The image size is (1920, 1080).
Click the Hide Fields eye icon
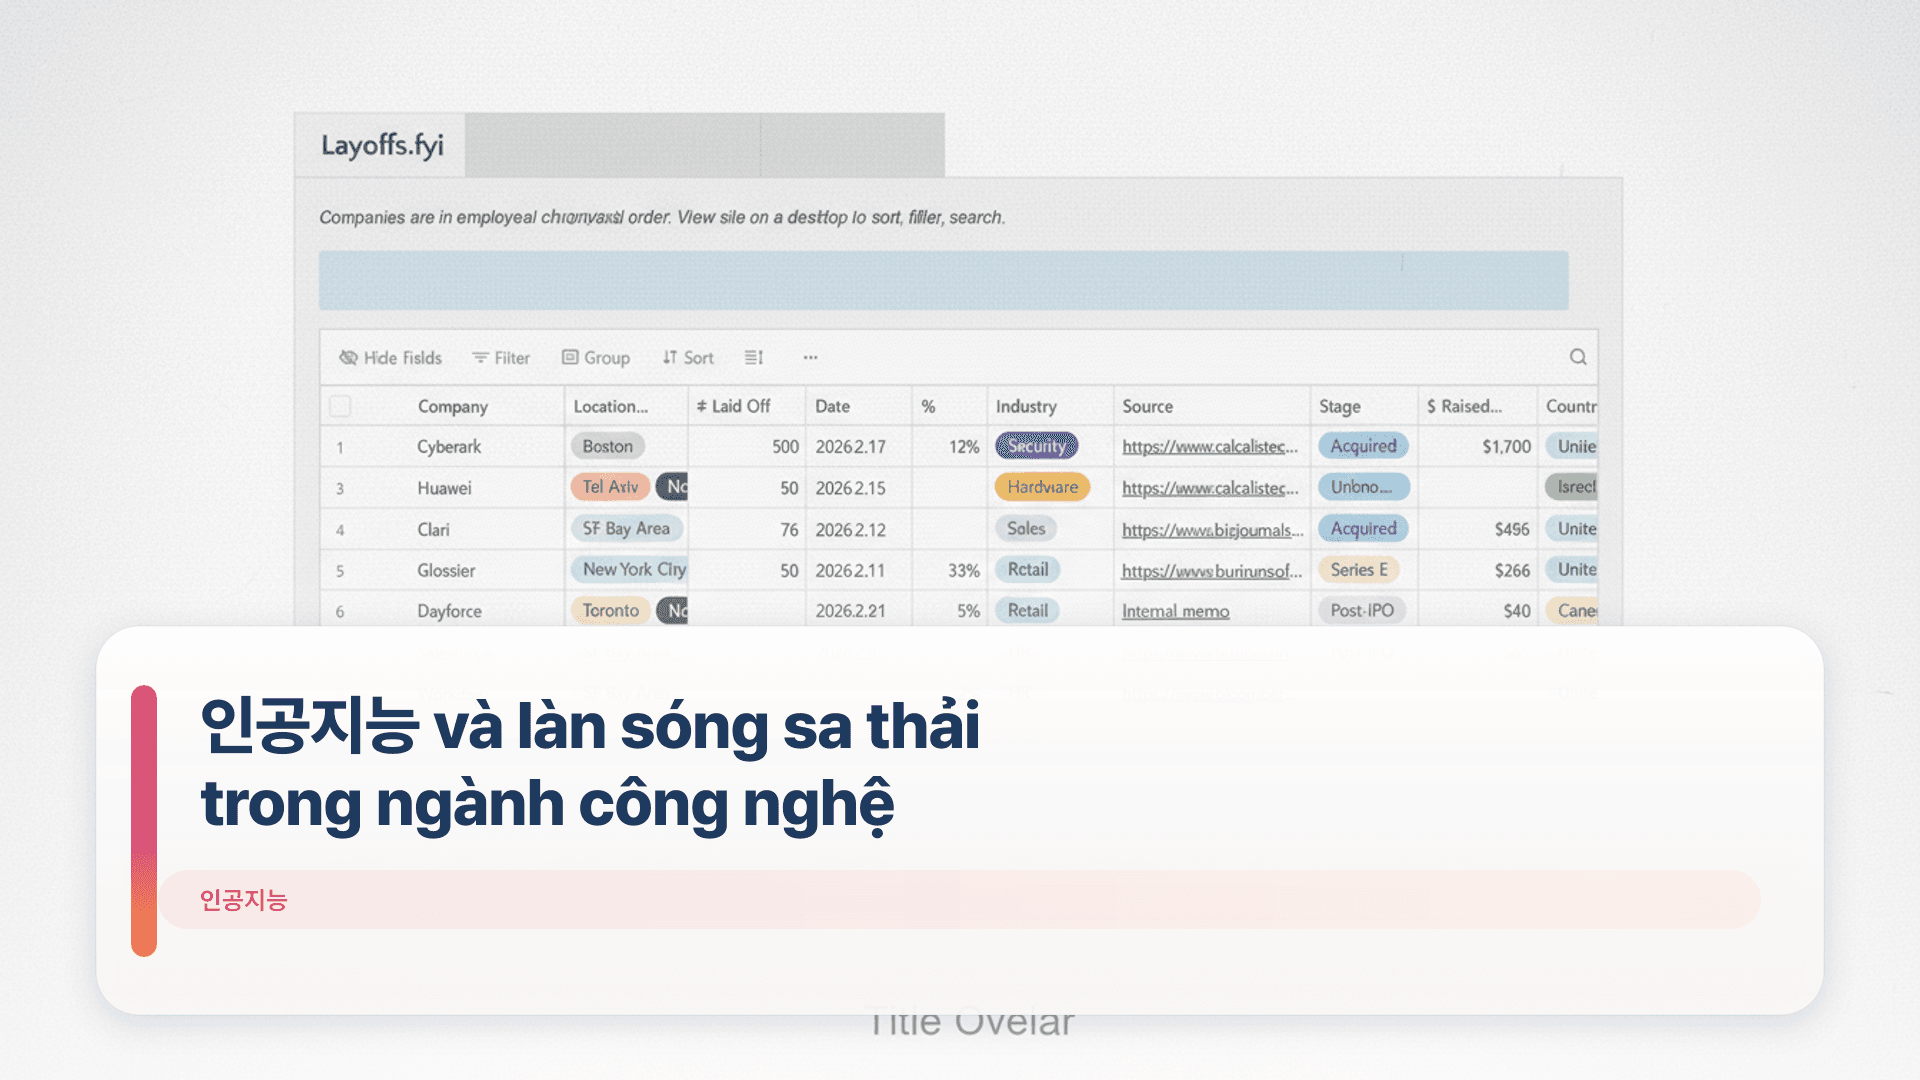coord(348,357)
